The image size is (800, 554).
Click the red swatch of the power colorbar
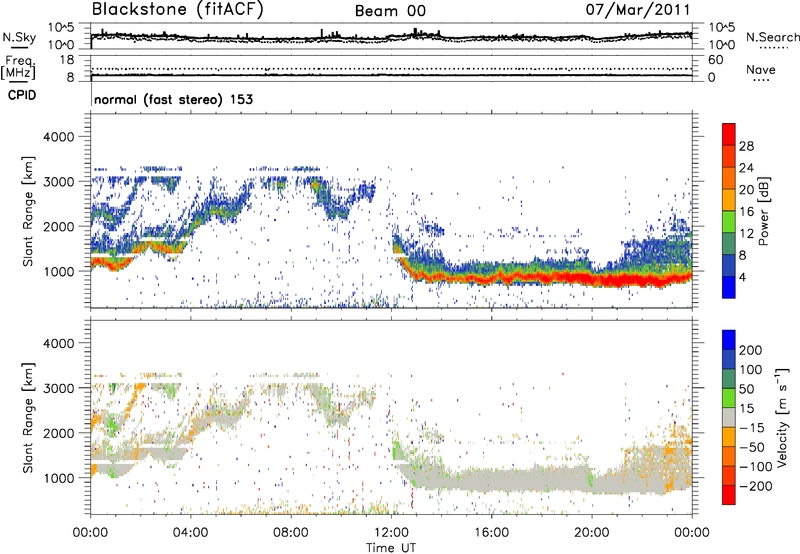coord(729,134)
